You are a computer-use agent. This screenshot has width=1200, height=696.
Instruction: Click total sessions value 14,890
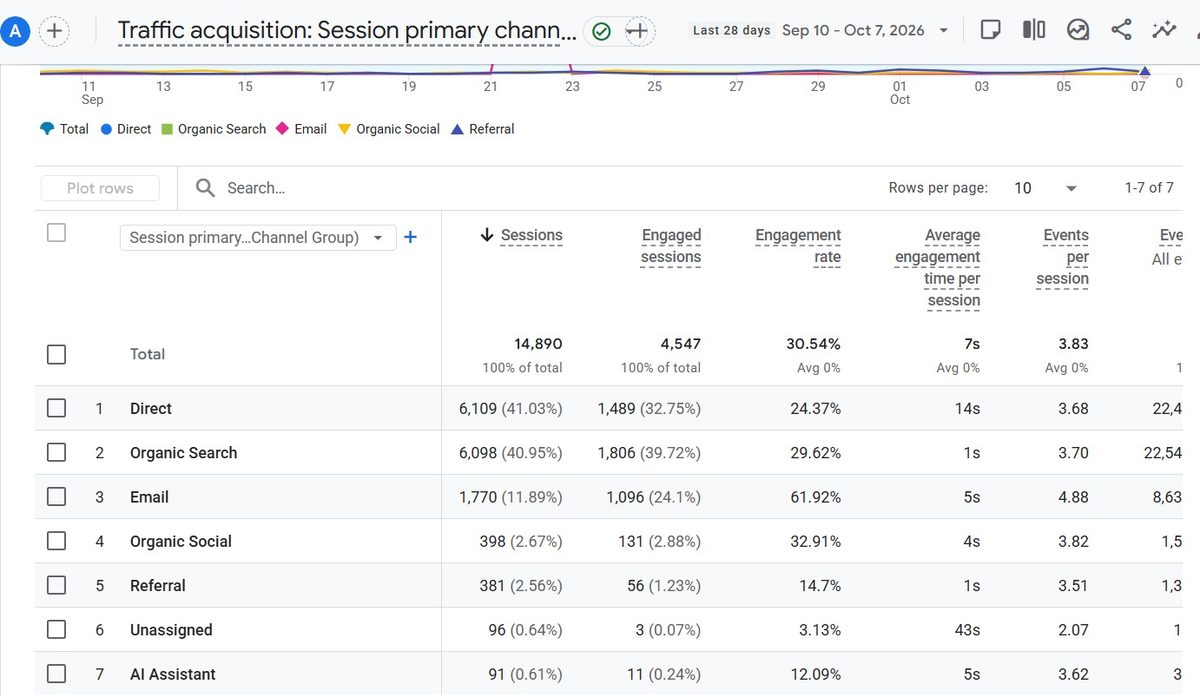coord(538,344)
